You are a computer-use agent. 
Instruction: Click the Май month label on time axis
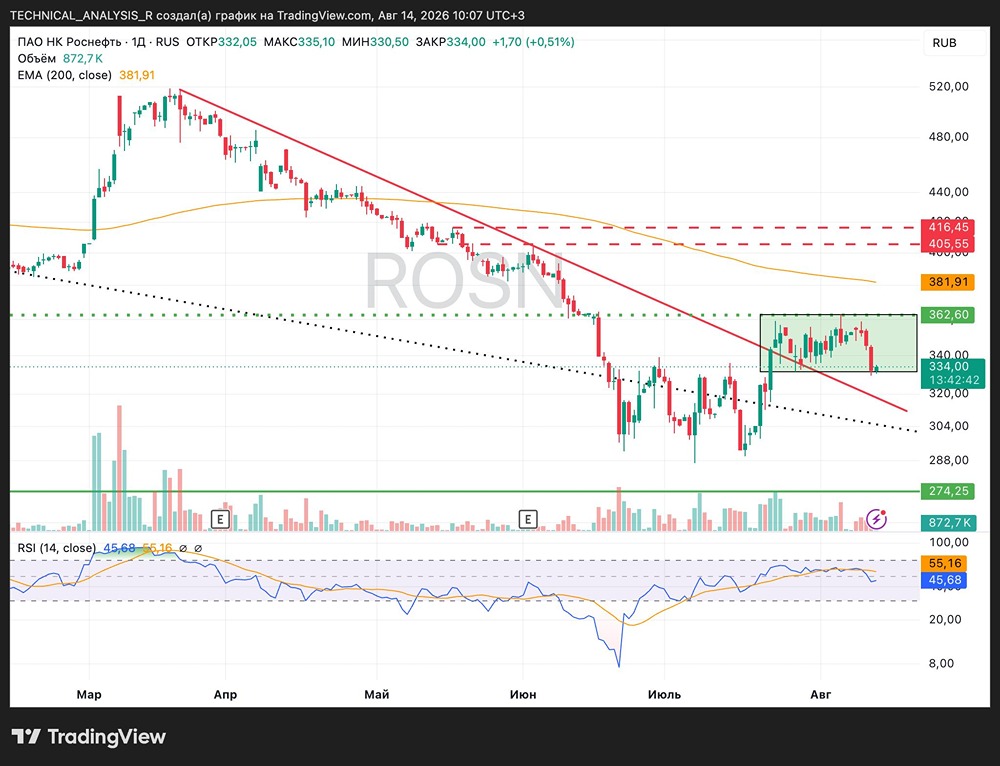click(376, 695)
